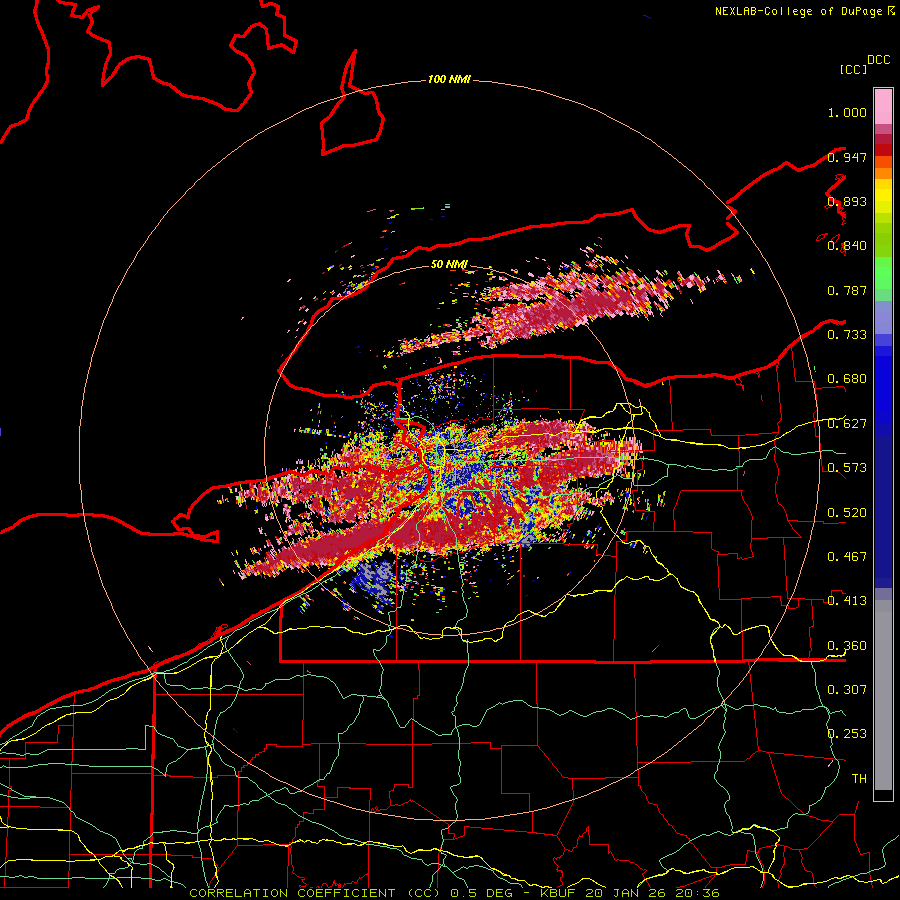Click the 0.360 value on the color scale
This screenshot has height=900, width=900.
point(847,646)
